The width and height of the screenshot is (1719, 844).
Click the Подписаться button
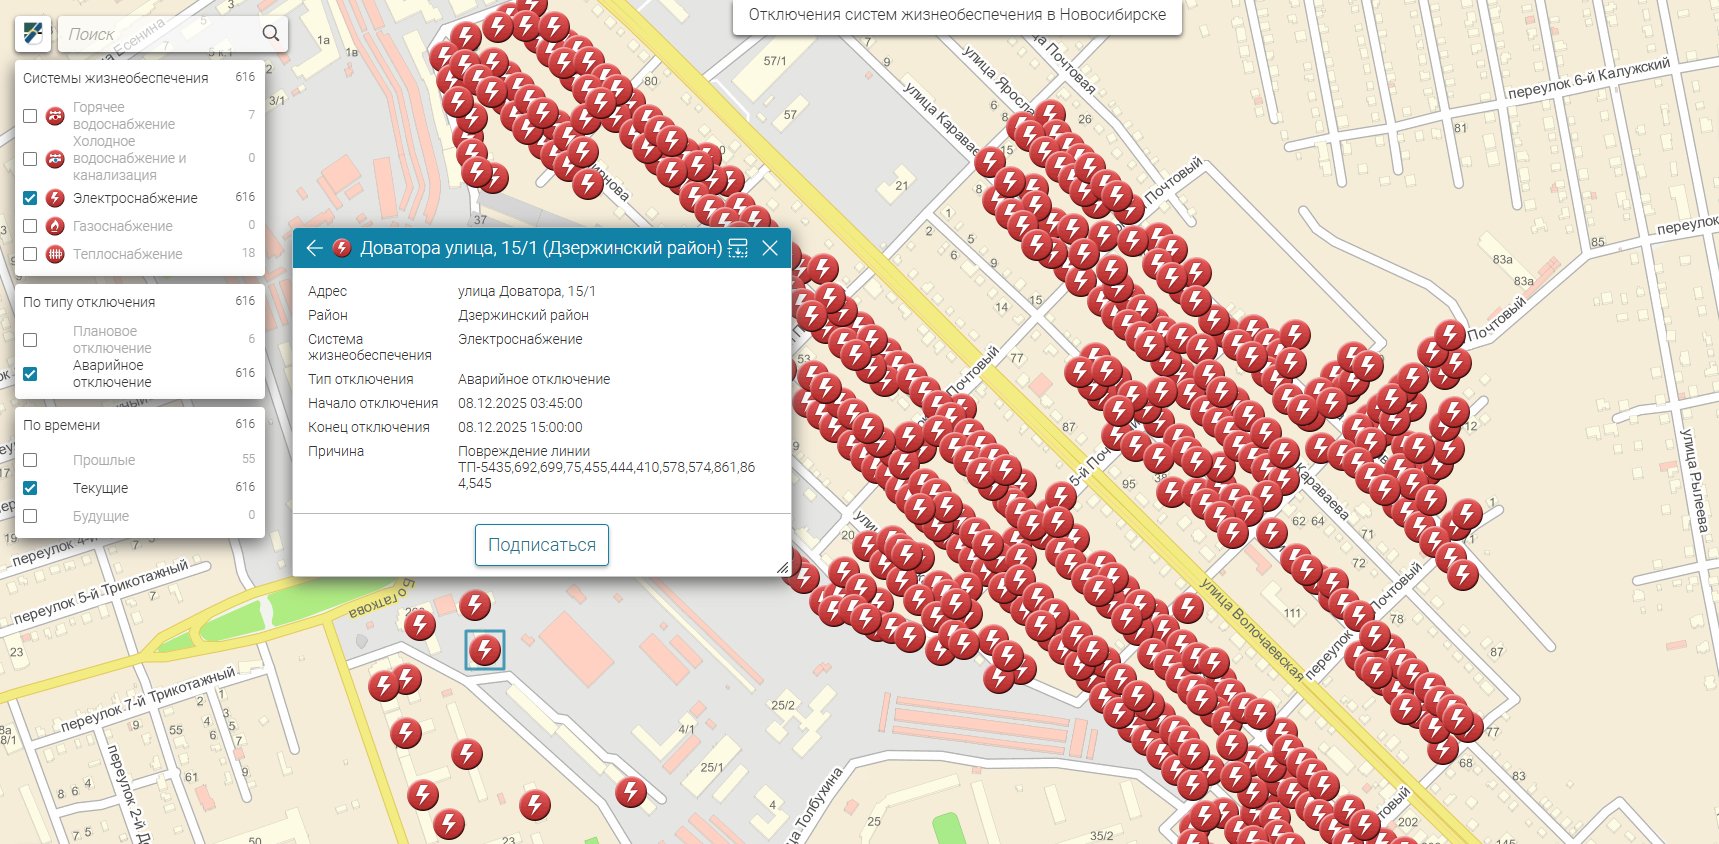(x=541, y=545)
